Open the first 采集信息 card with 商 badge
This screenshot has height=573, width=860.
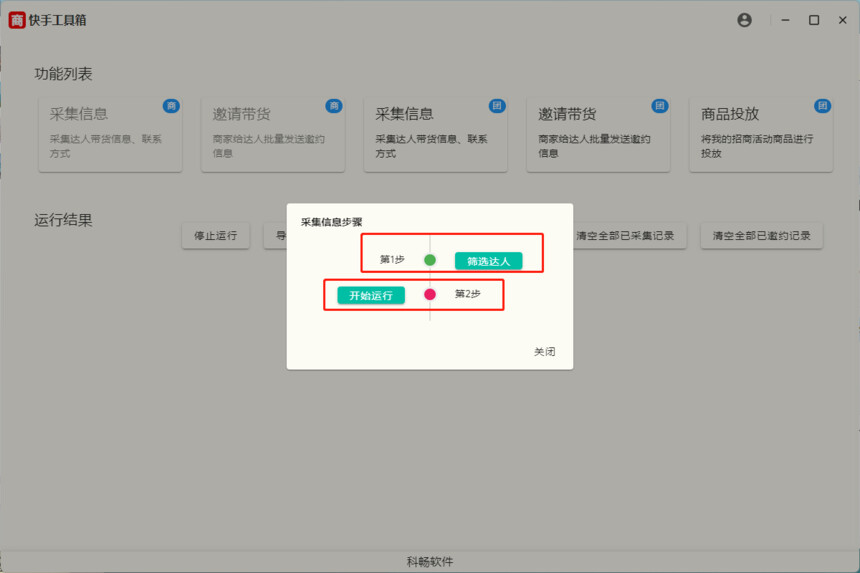pos(110,135)
